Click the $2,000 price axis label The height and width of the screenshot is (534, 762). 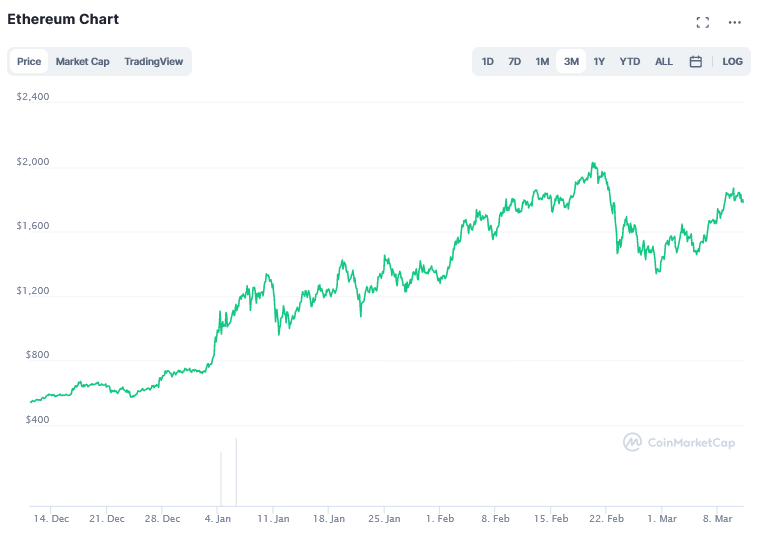[33, 161]
